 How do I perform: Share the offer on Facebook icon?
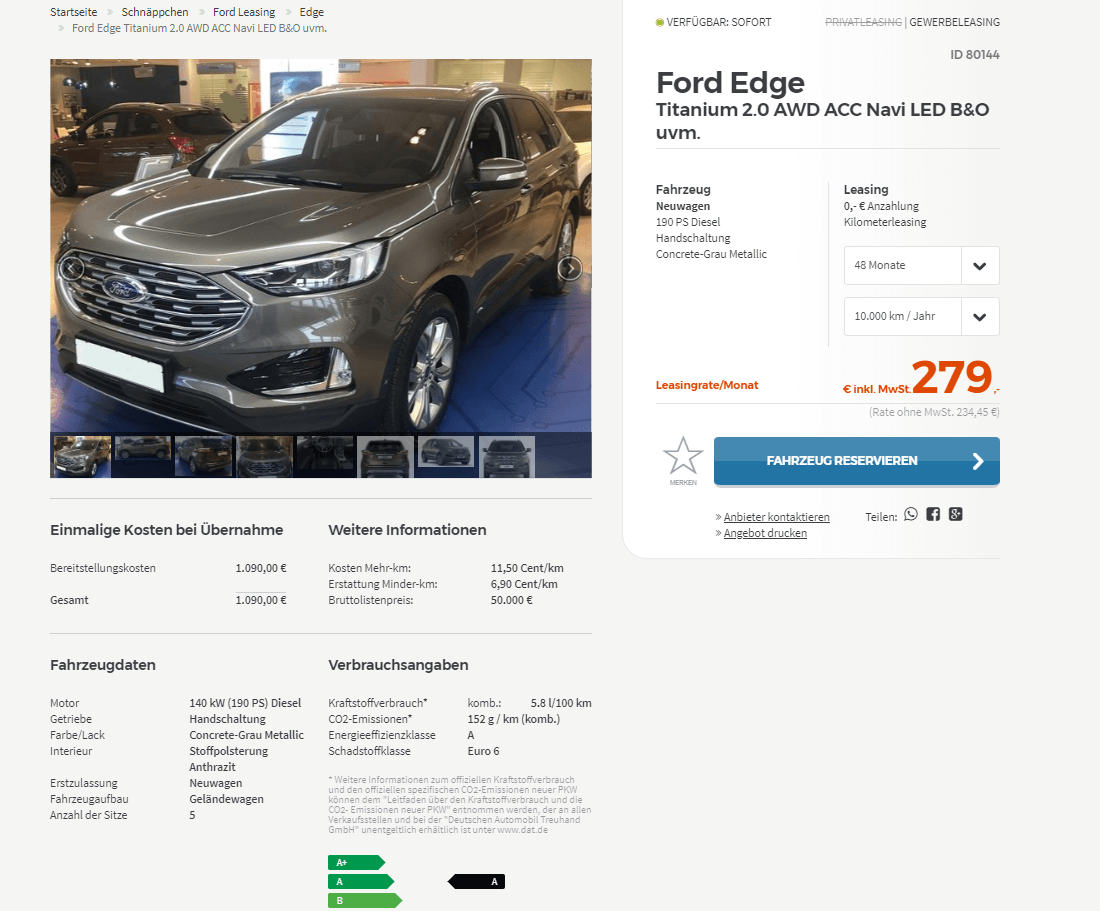point(933,514)
